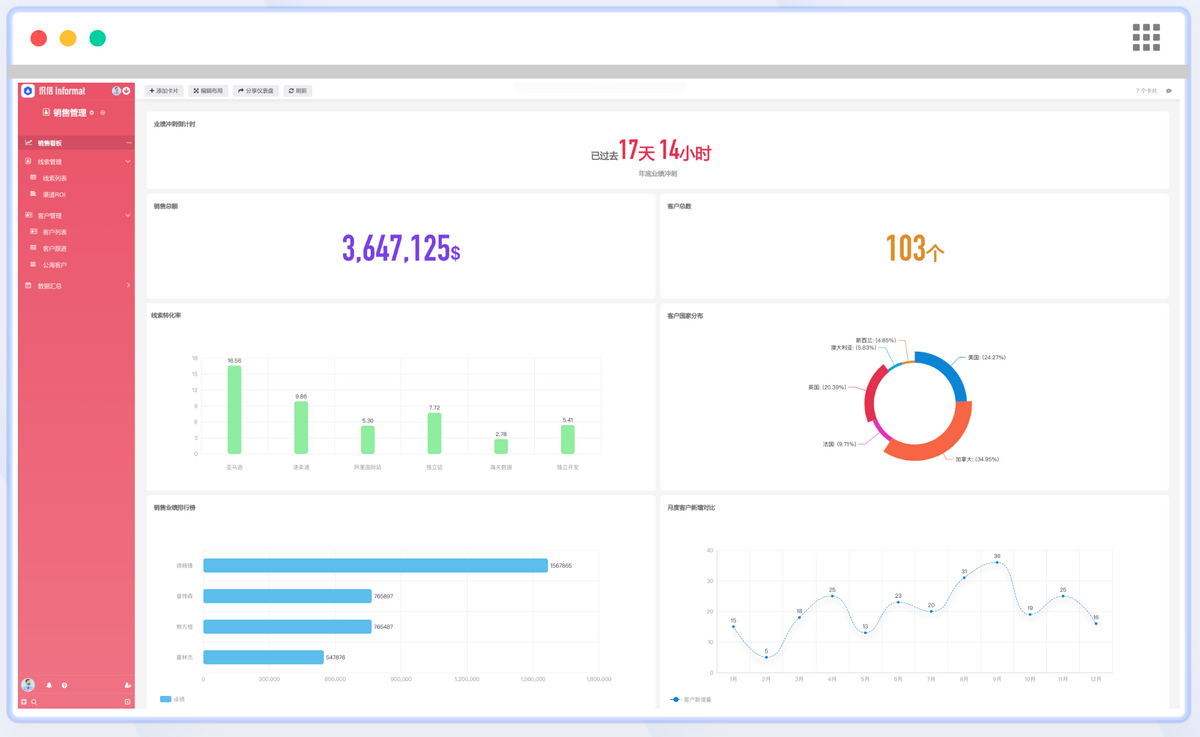Click the '7 个卡片' card count text
Viewport: 1200px width, 737px height.
[x=1146, y=91]
